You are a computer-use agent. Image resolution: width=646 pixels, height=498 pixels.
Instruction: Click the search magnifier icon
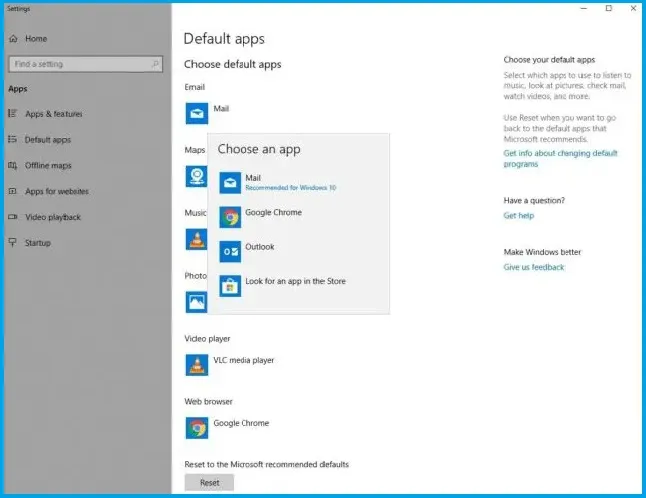point(155,64)
